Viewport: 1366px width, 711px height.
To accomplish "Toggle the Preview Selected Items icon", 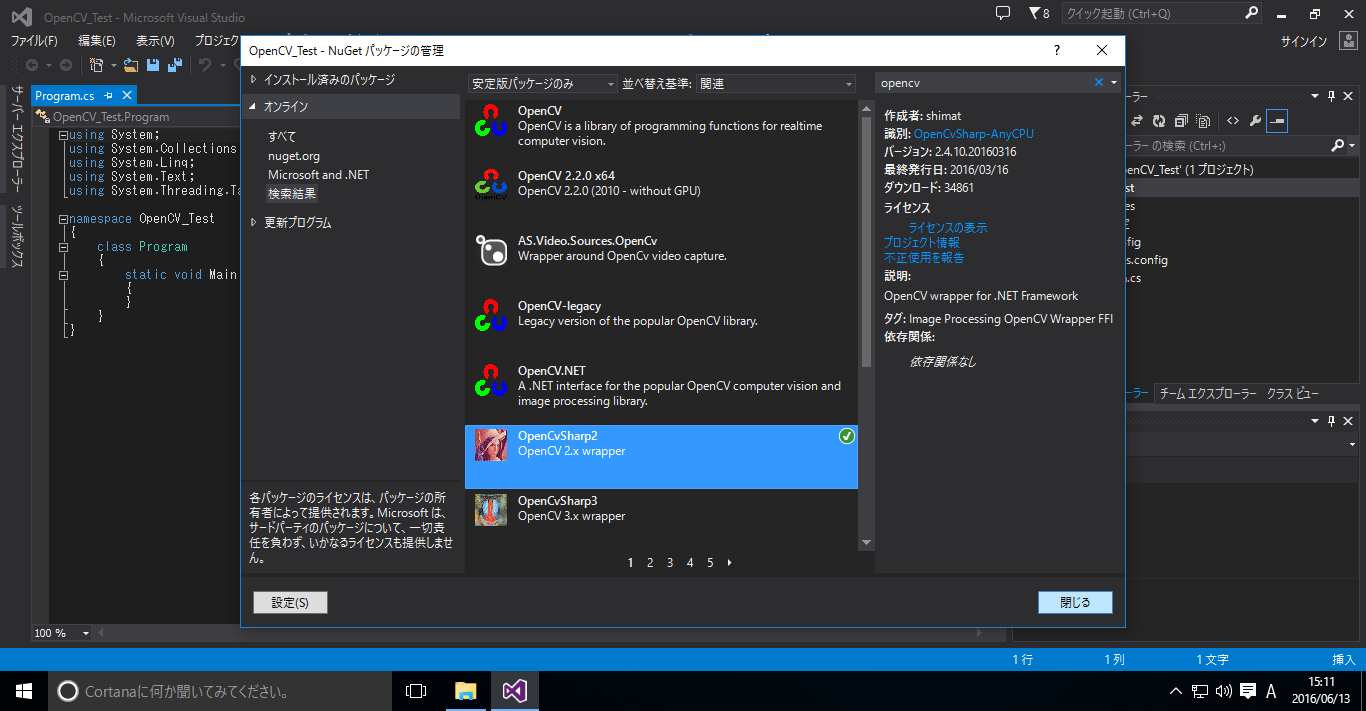I will (x=1276, y=121).
